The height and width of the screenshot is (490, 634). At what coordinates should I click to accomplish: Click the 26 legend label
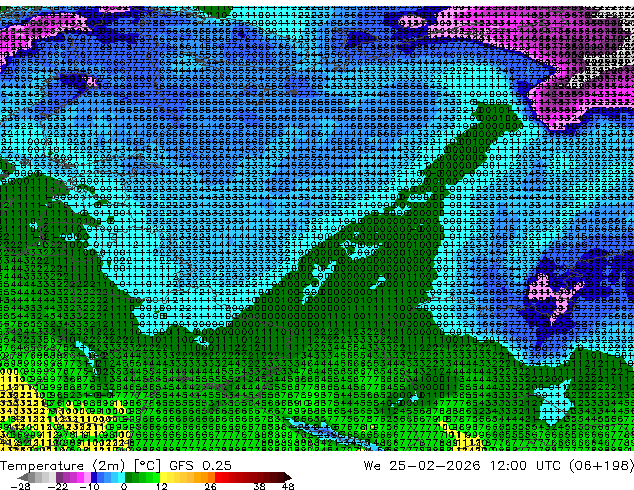tap(210, 486)
